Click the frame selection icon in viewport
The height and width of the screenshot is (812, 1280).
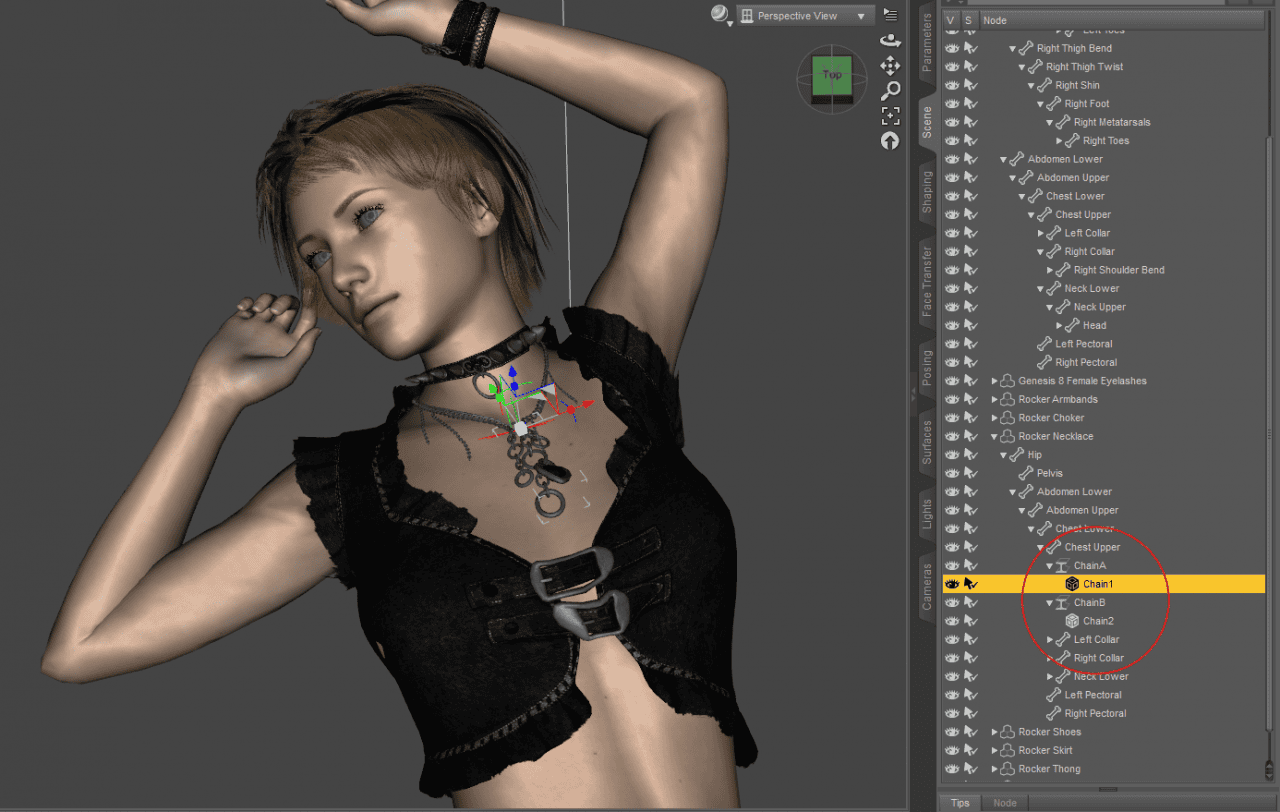click(889, 116)
